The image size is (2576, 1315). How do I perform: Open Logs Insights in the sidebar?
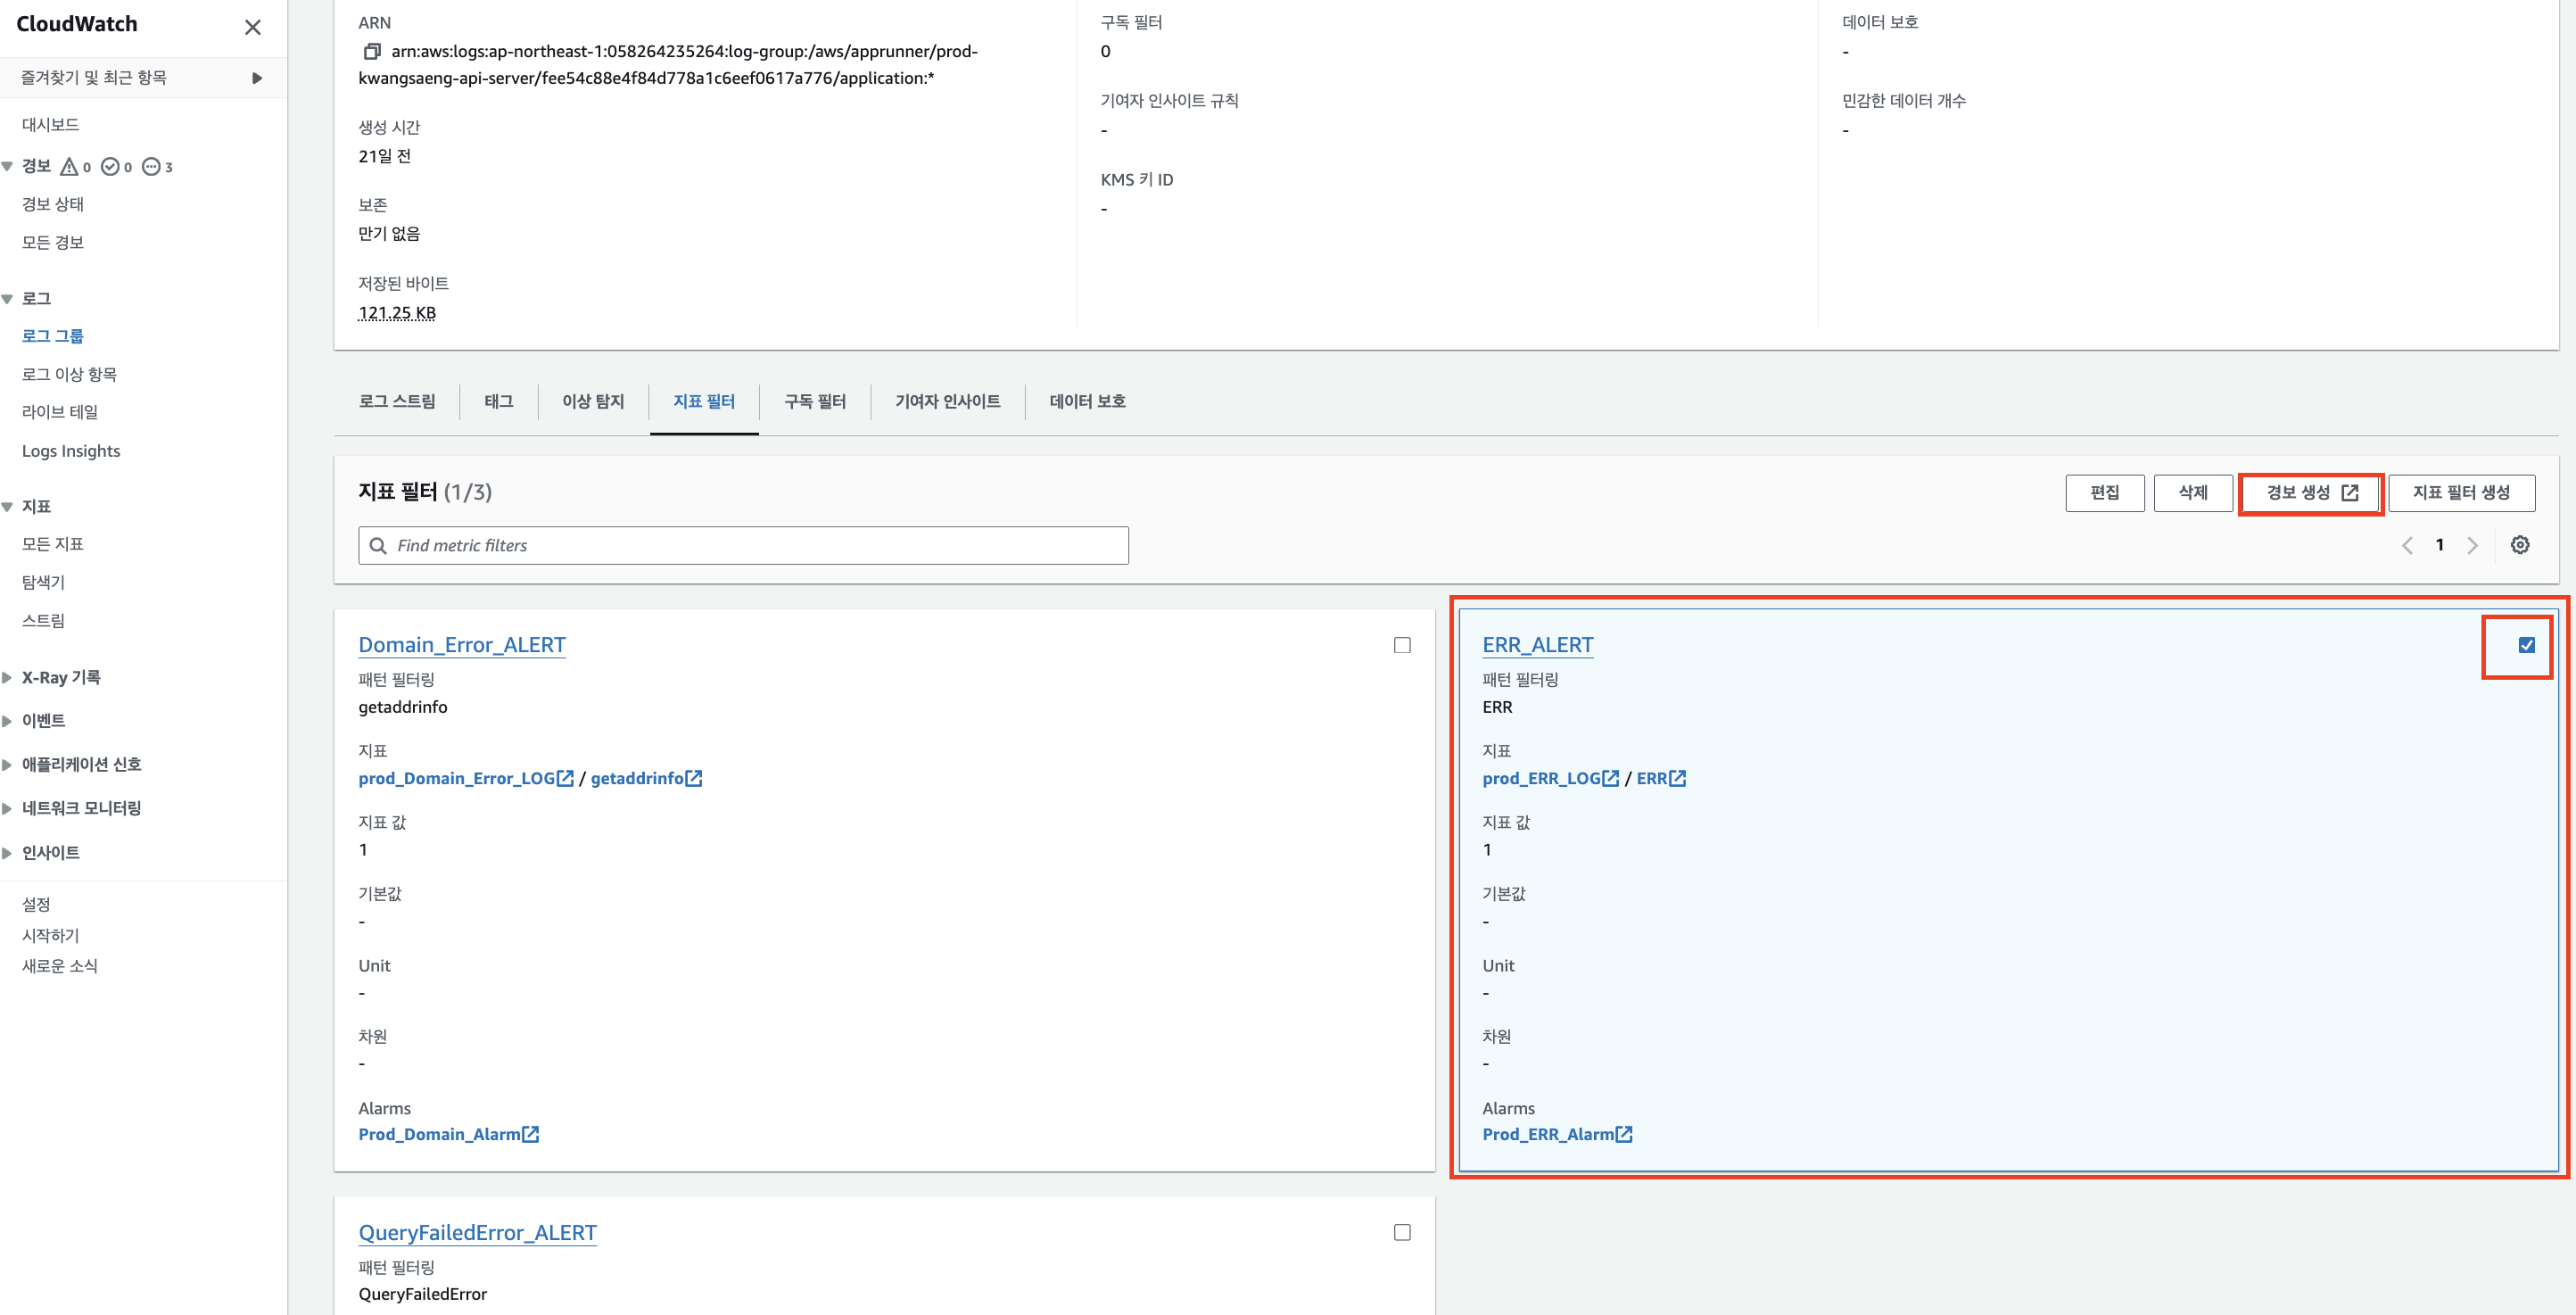coord(71,451)
